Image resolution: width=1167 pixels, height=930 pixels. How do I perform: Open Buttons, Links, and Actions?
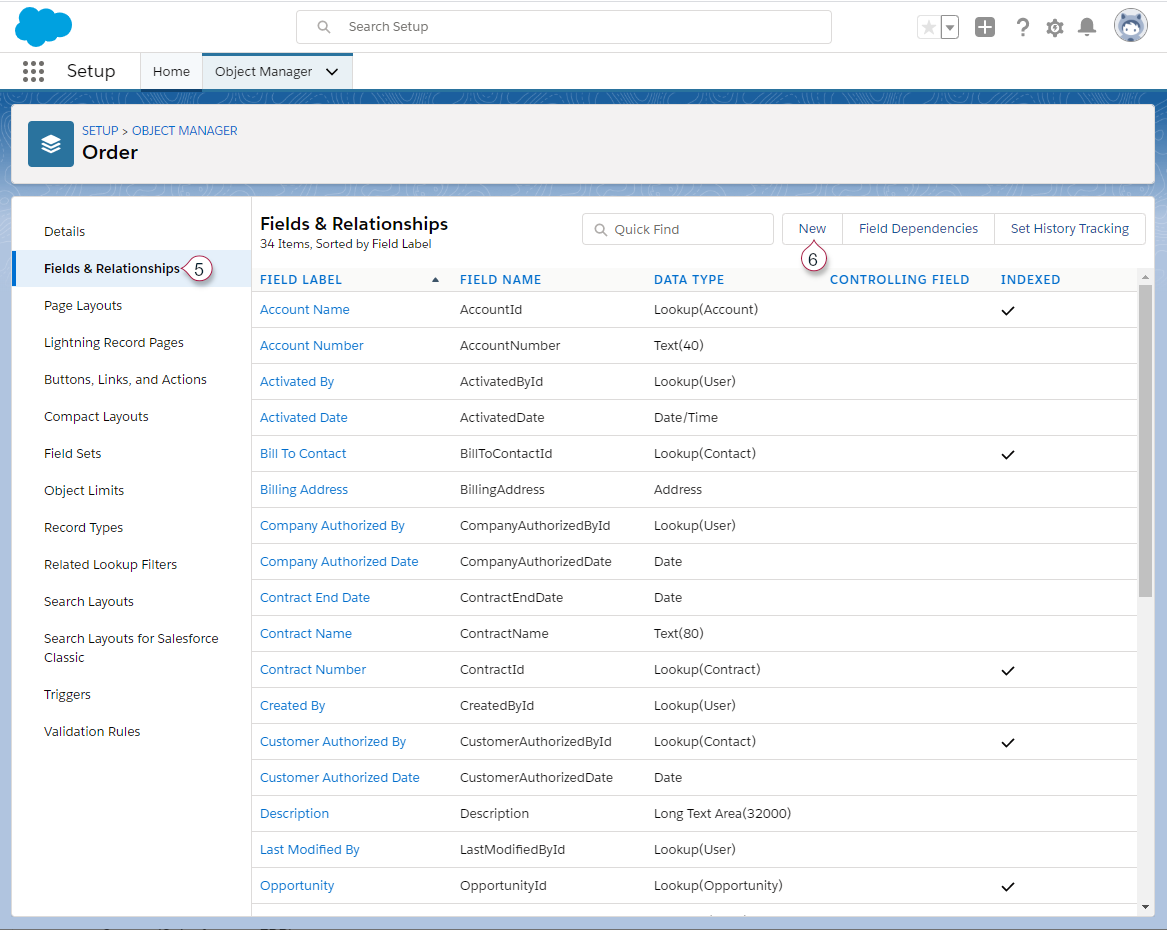coord(125,379)
